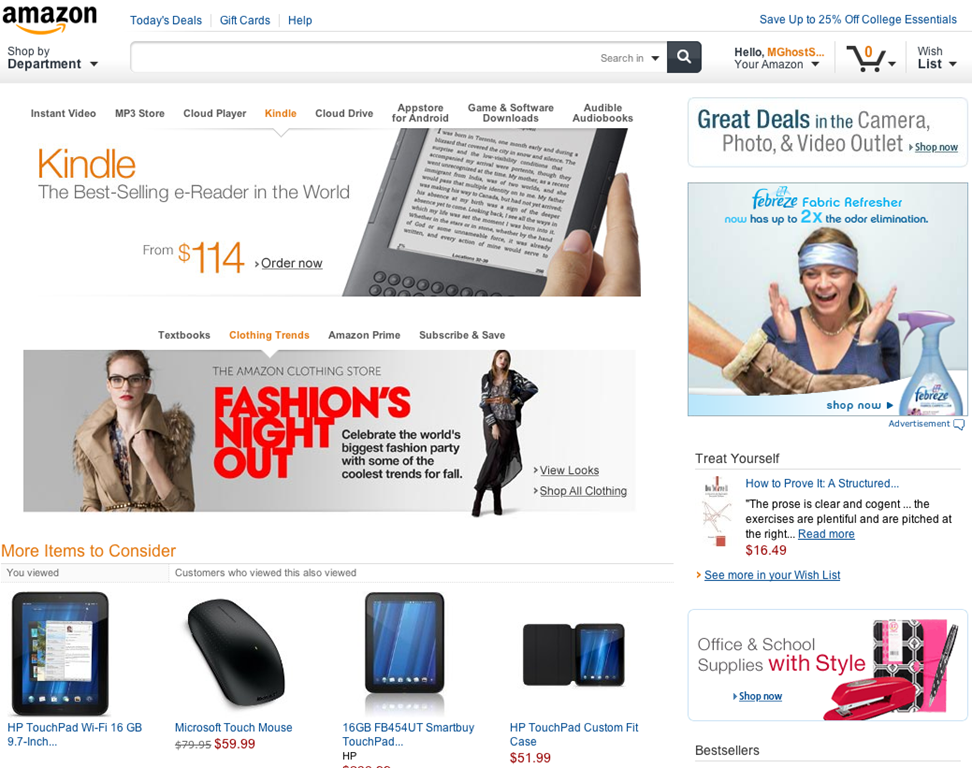Click the Treat Yourself book cover thumbnail
The image size is (972, 768).
click(715, 510)
